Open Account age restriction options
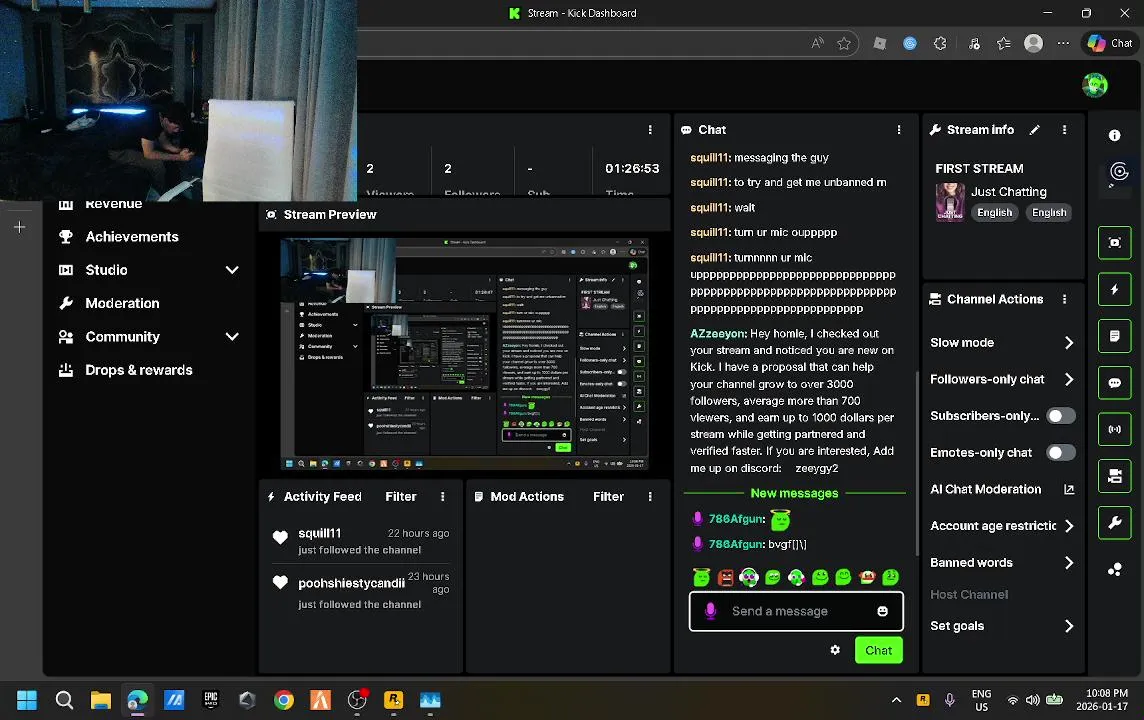Image resolution: width=1144 pixels, height=720 pixels. point(1002,526)
